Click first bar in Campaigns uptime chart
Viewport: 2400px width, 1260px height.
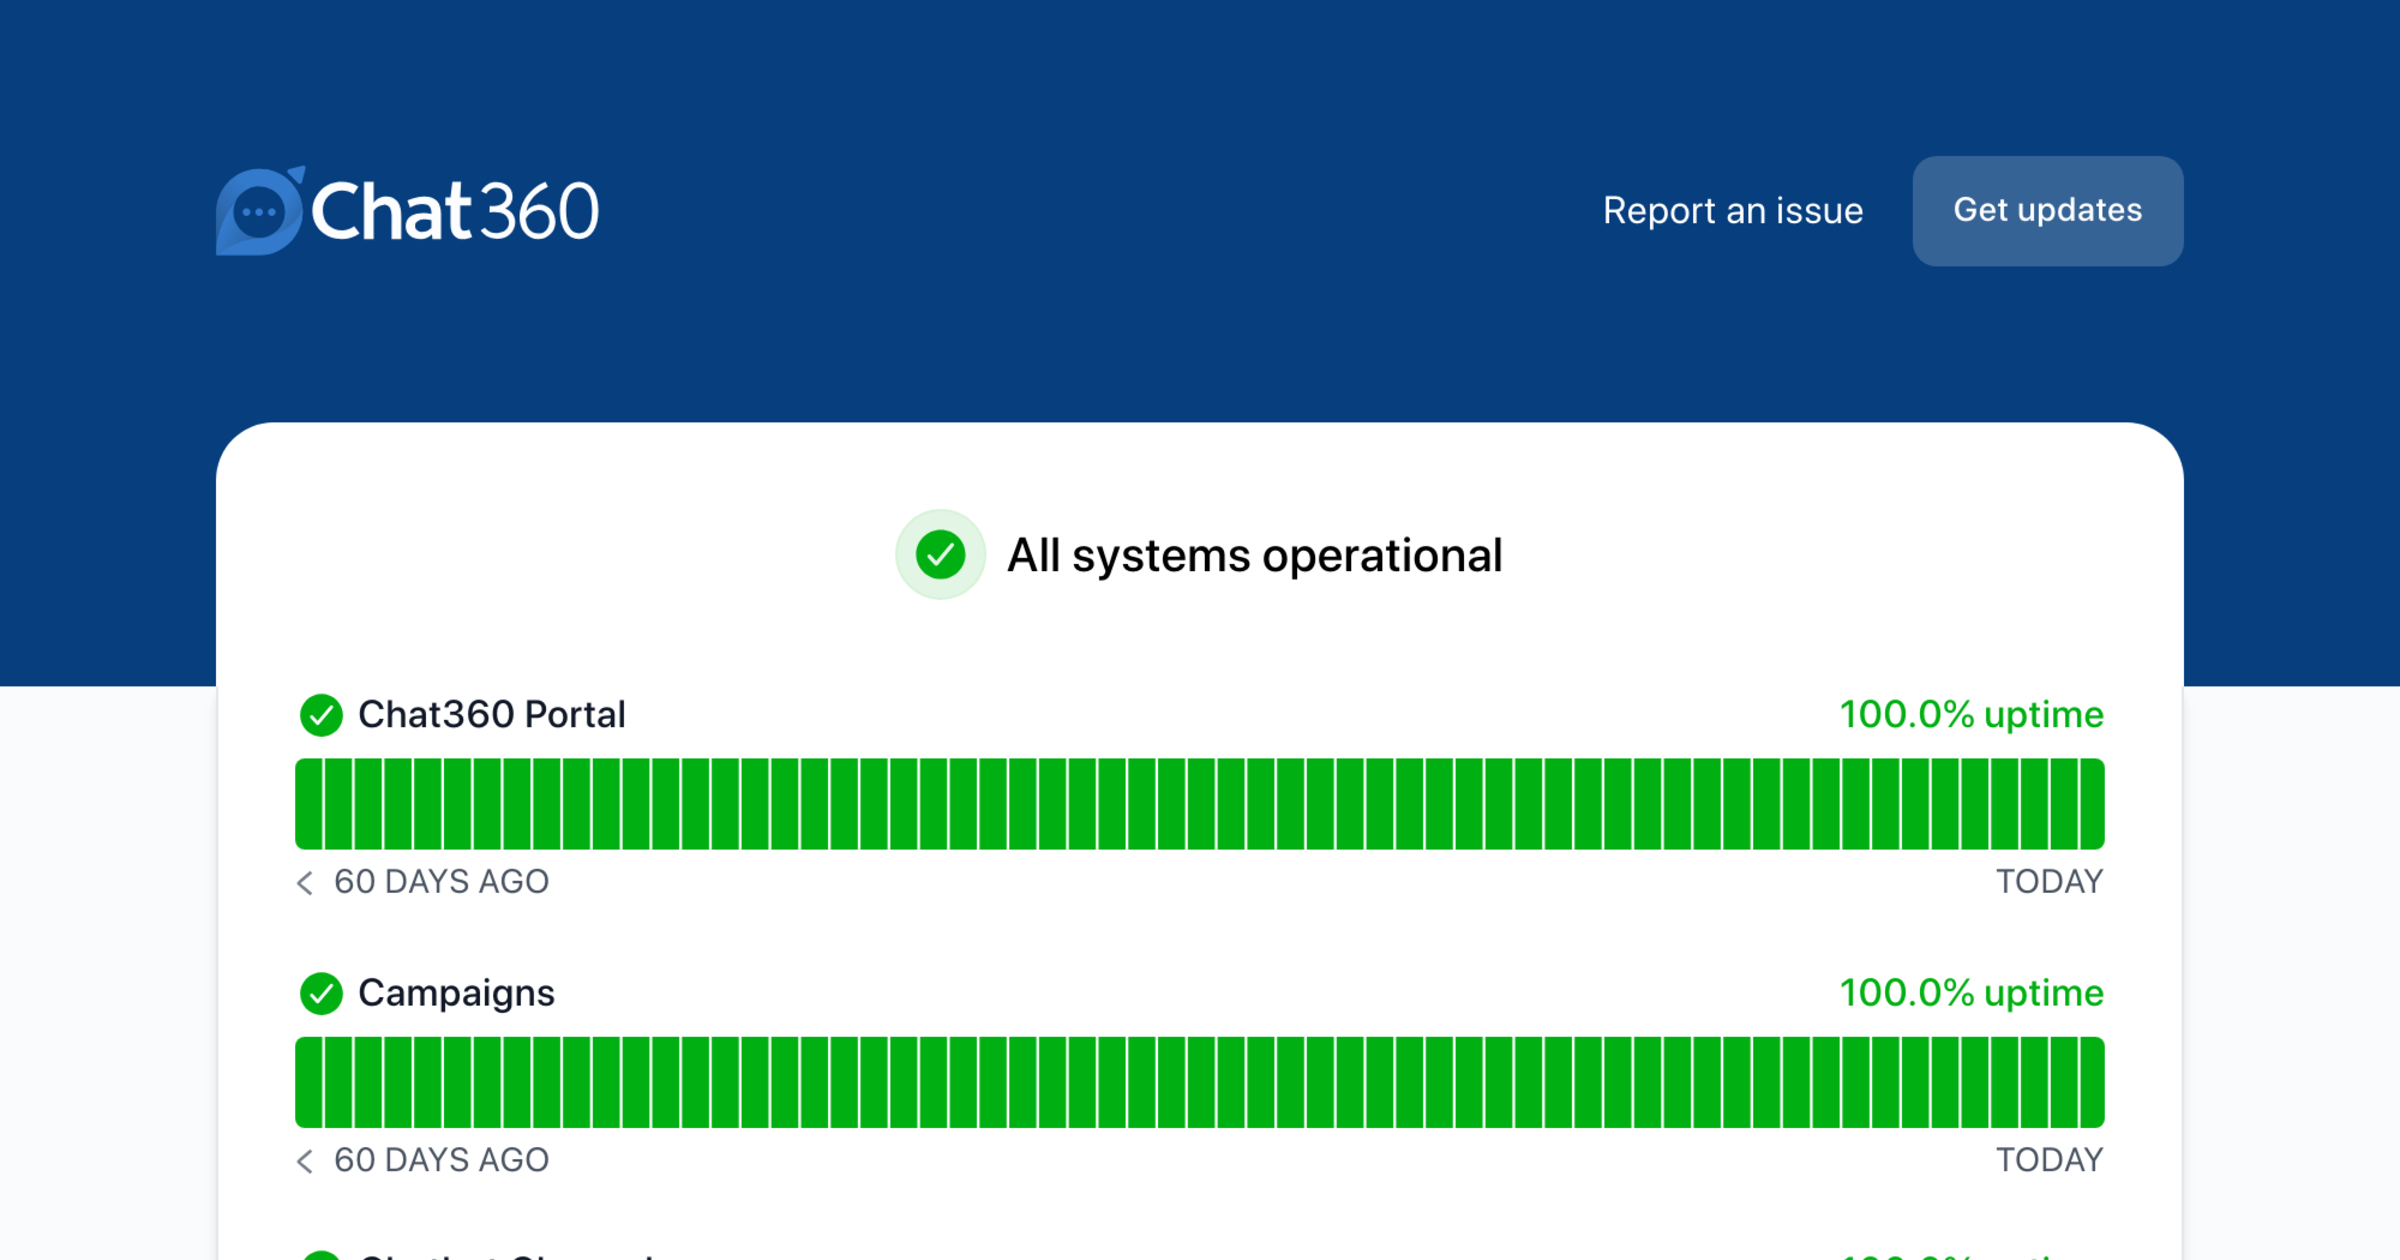pos(309,1082)
